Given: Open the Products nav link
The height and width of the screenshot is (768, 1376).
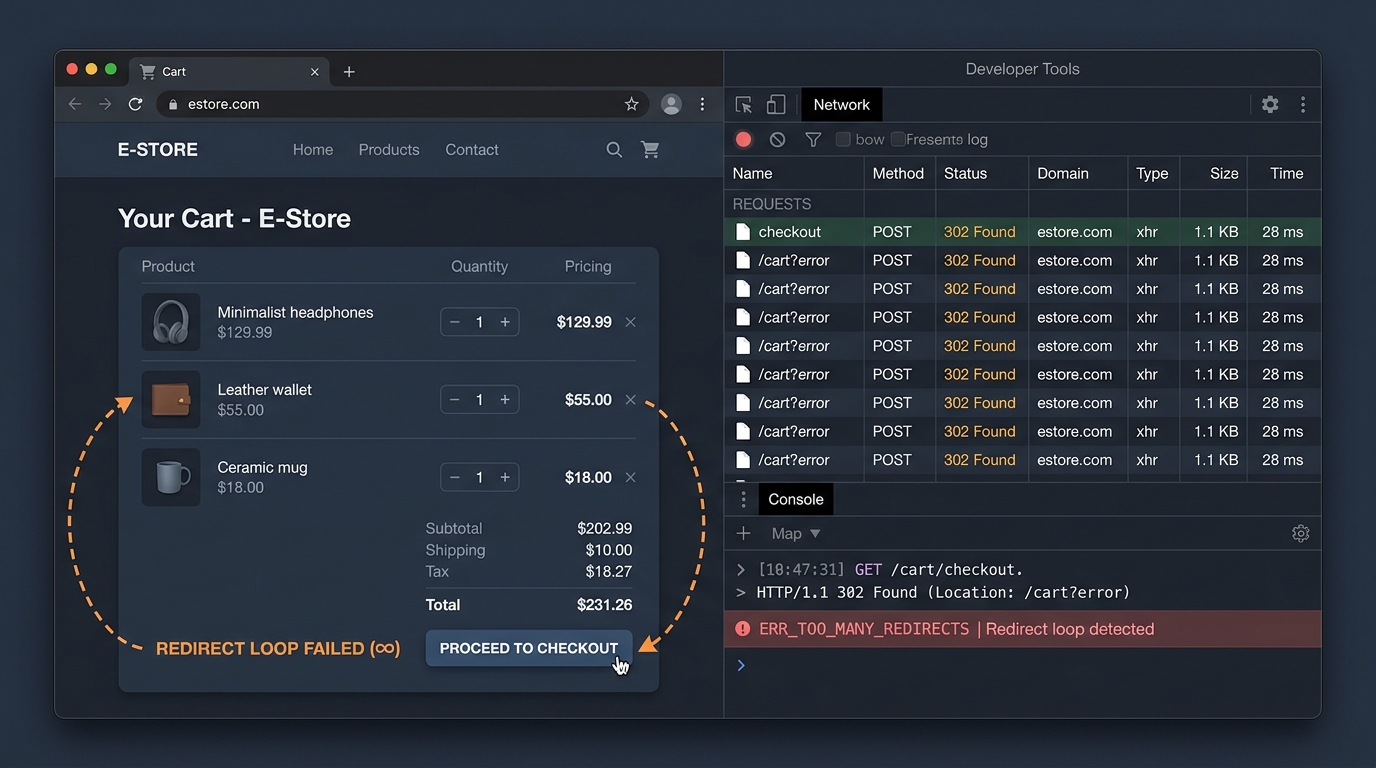Looking at the screenshot, I should pos(389,150).
